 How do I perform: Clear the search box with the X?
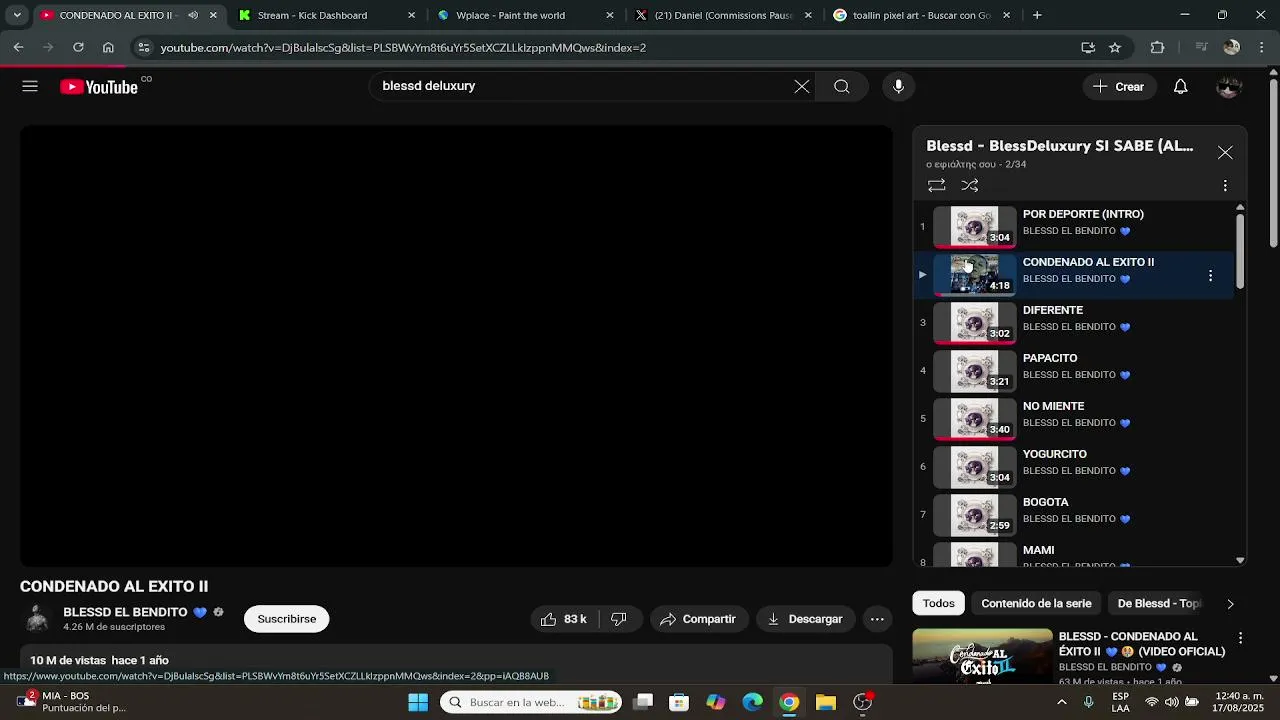pos(802,86)
